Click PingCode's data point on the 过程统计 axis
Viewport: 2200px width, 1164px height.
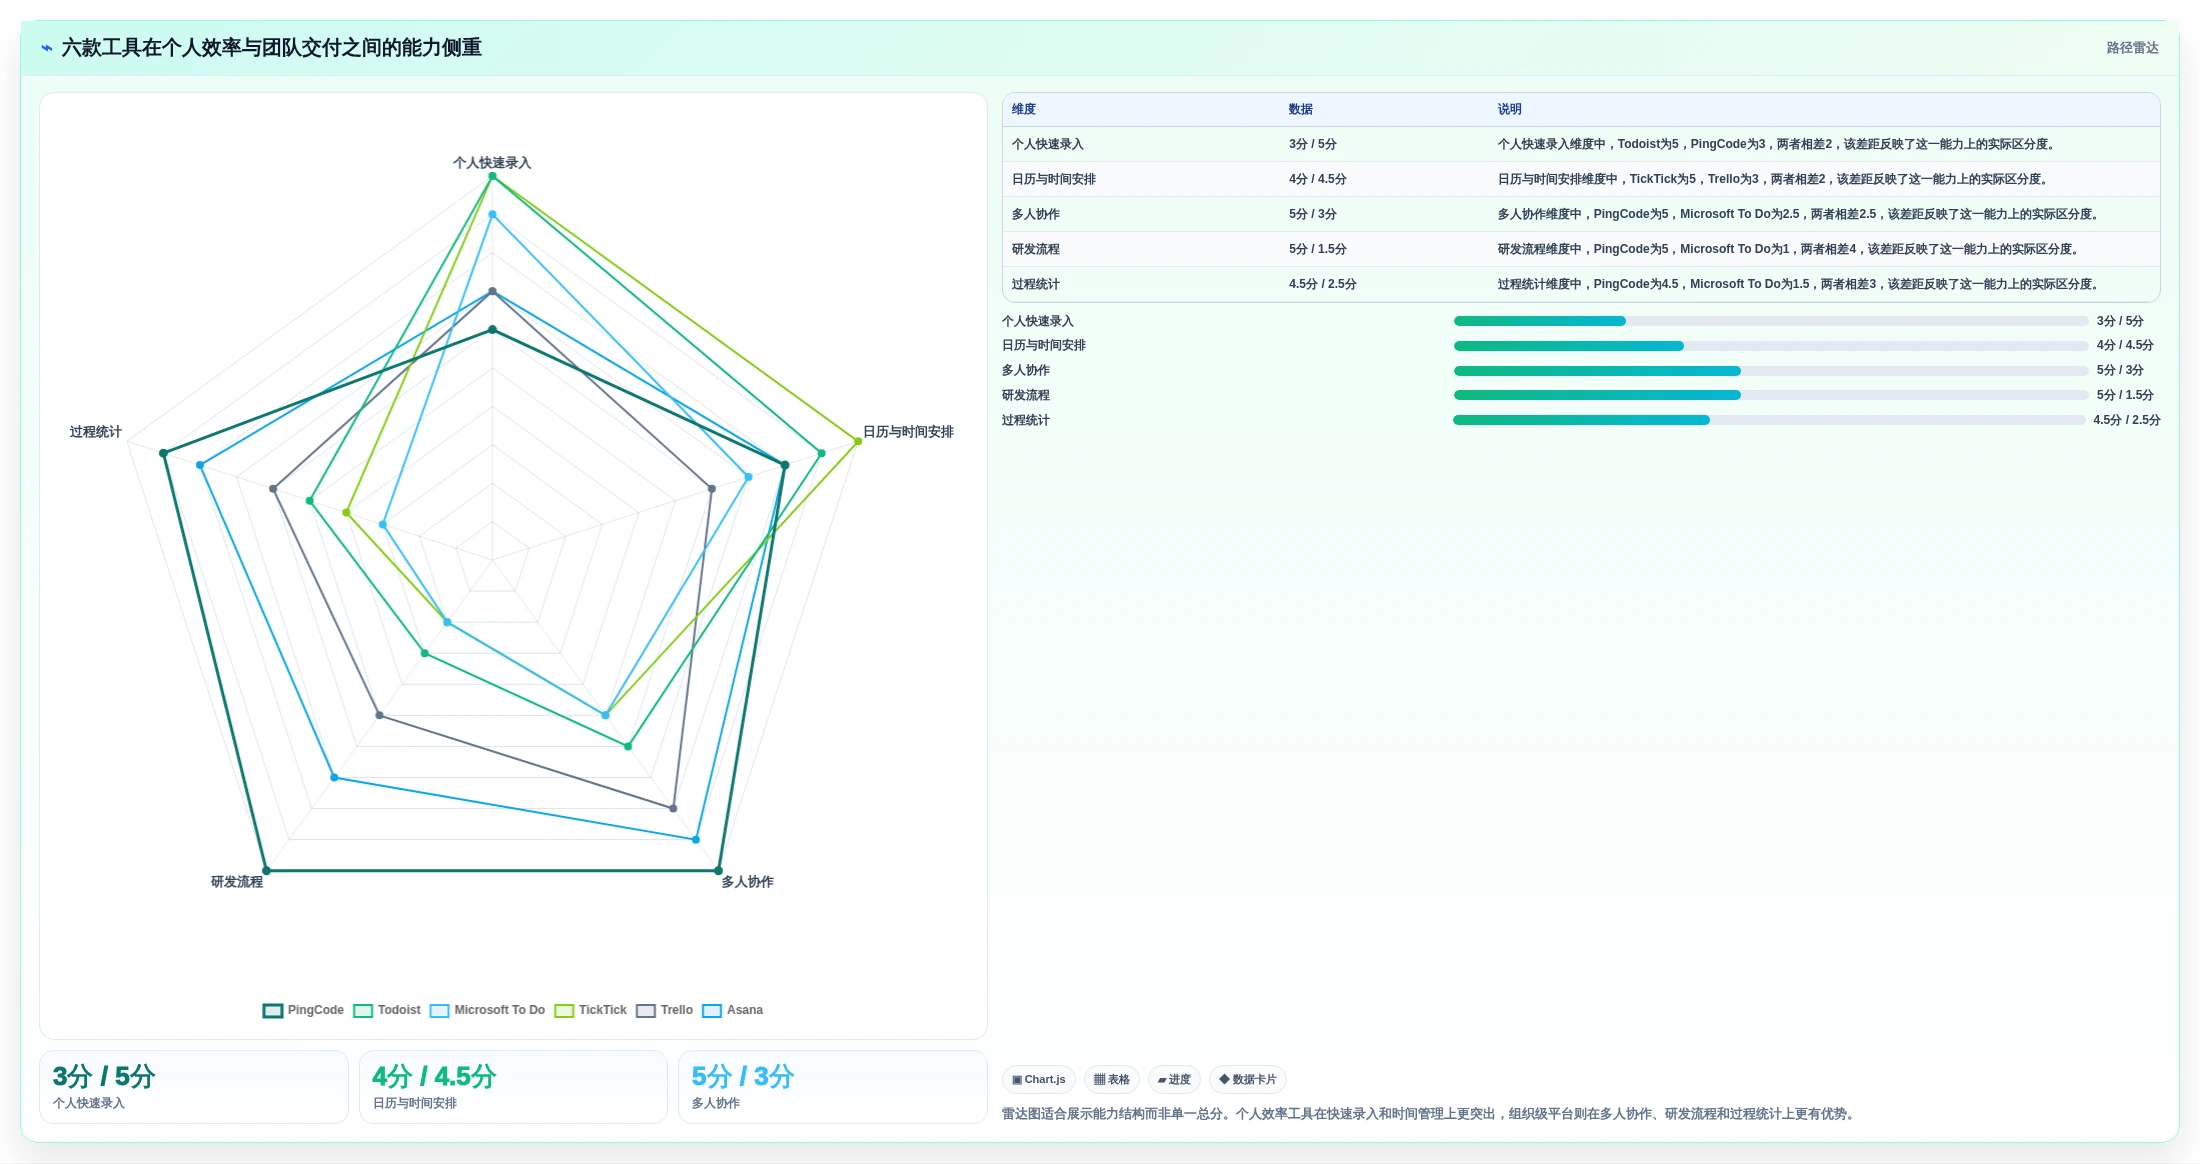coord(164,454)
